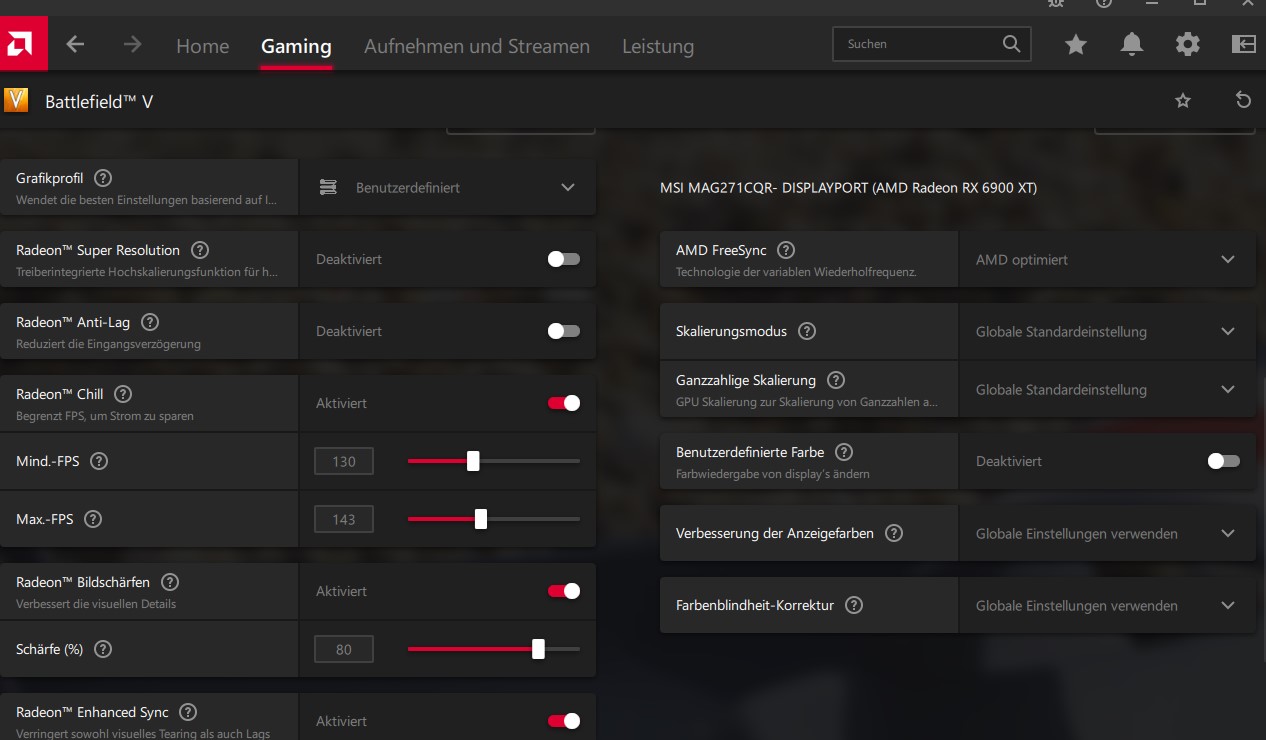Show help for Radeon Bildschärfen

point(170,582)
